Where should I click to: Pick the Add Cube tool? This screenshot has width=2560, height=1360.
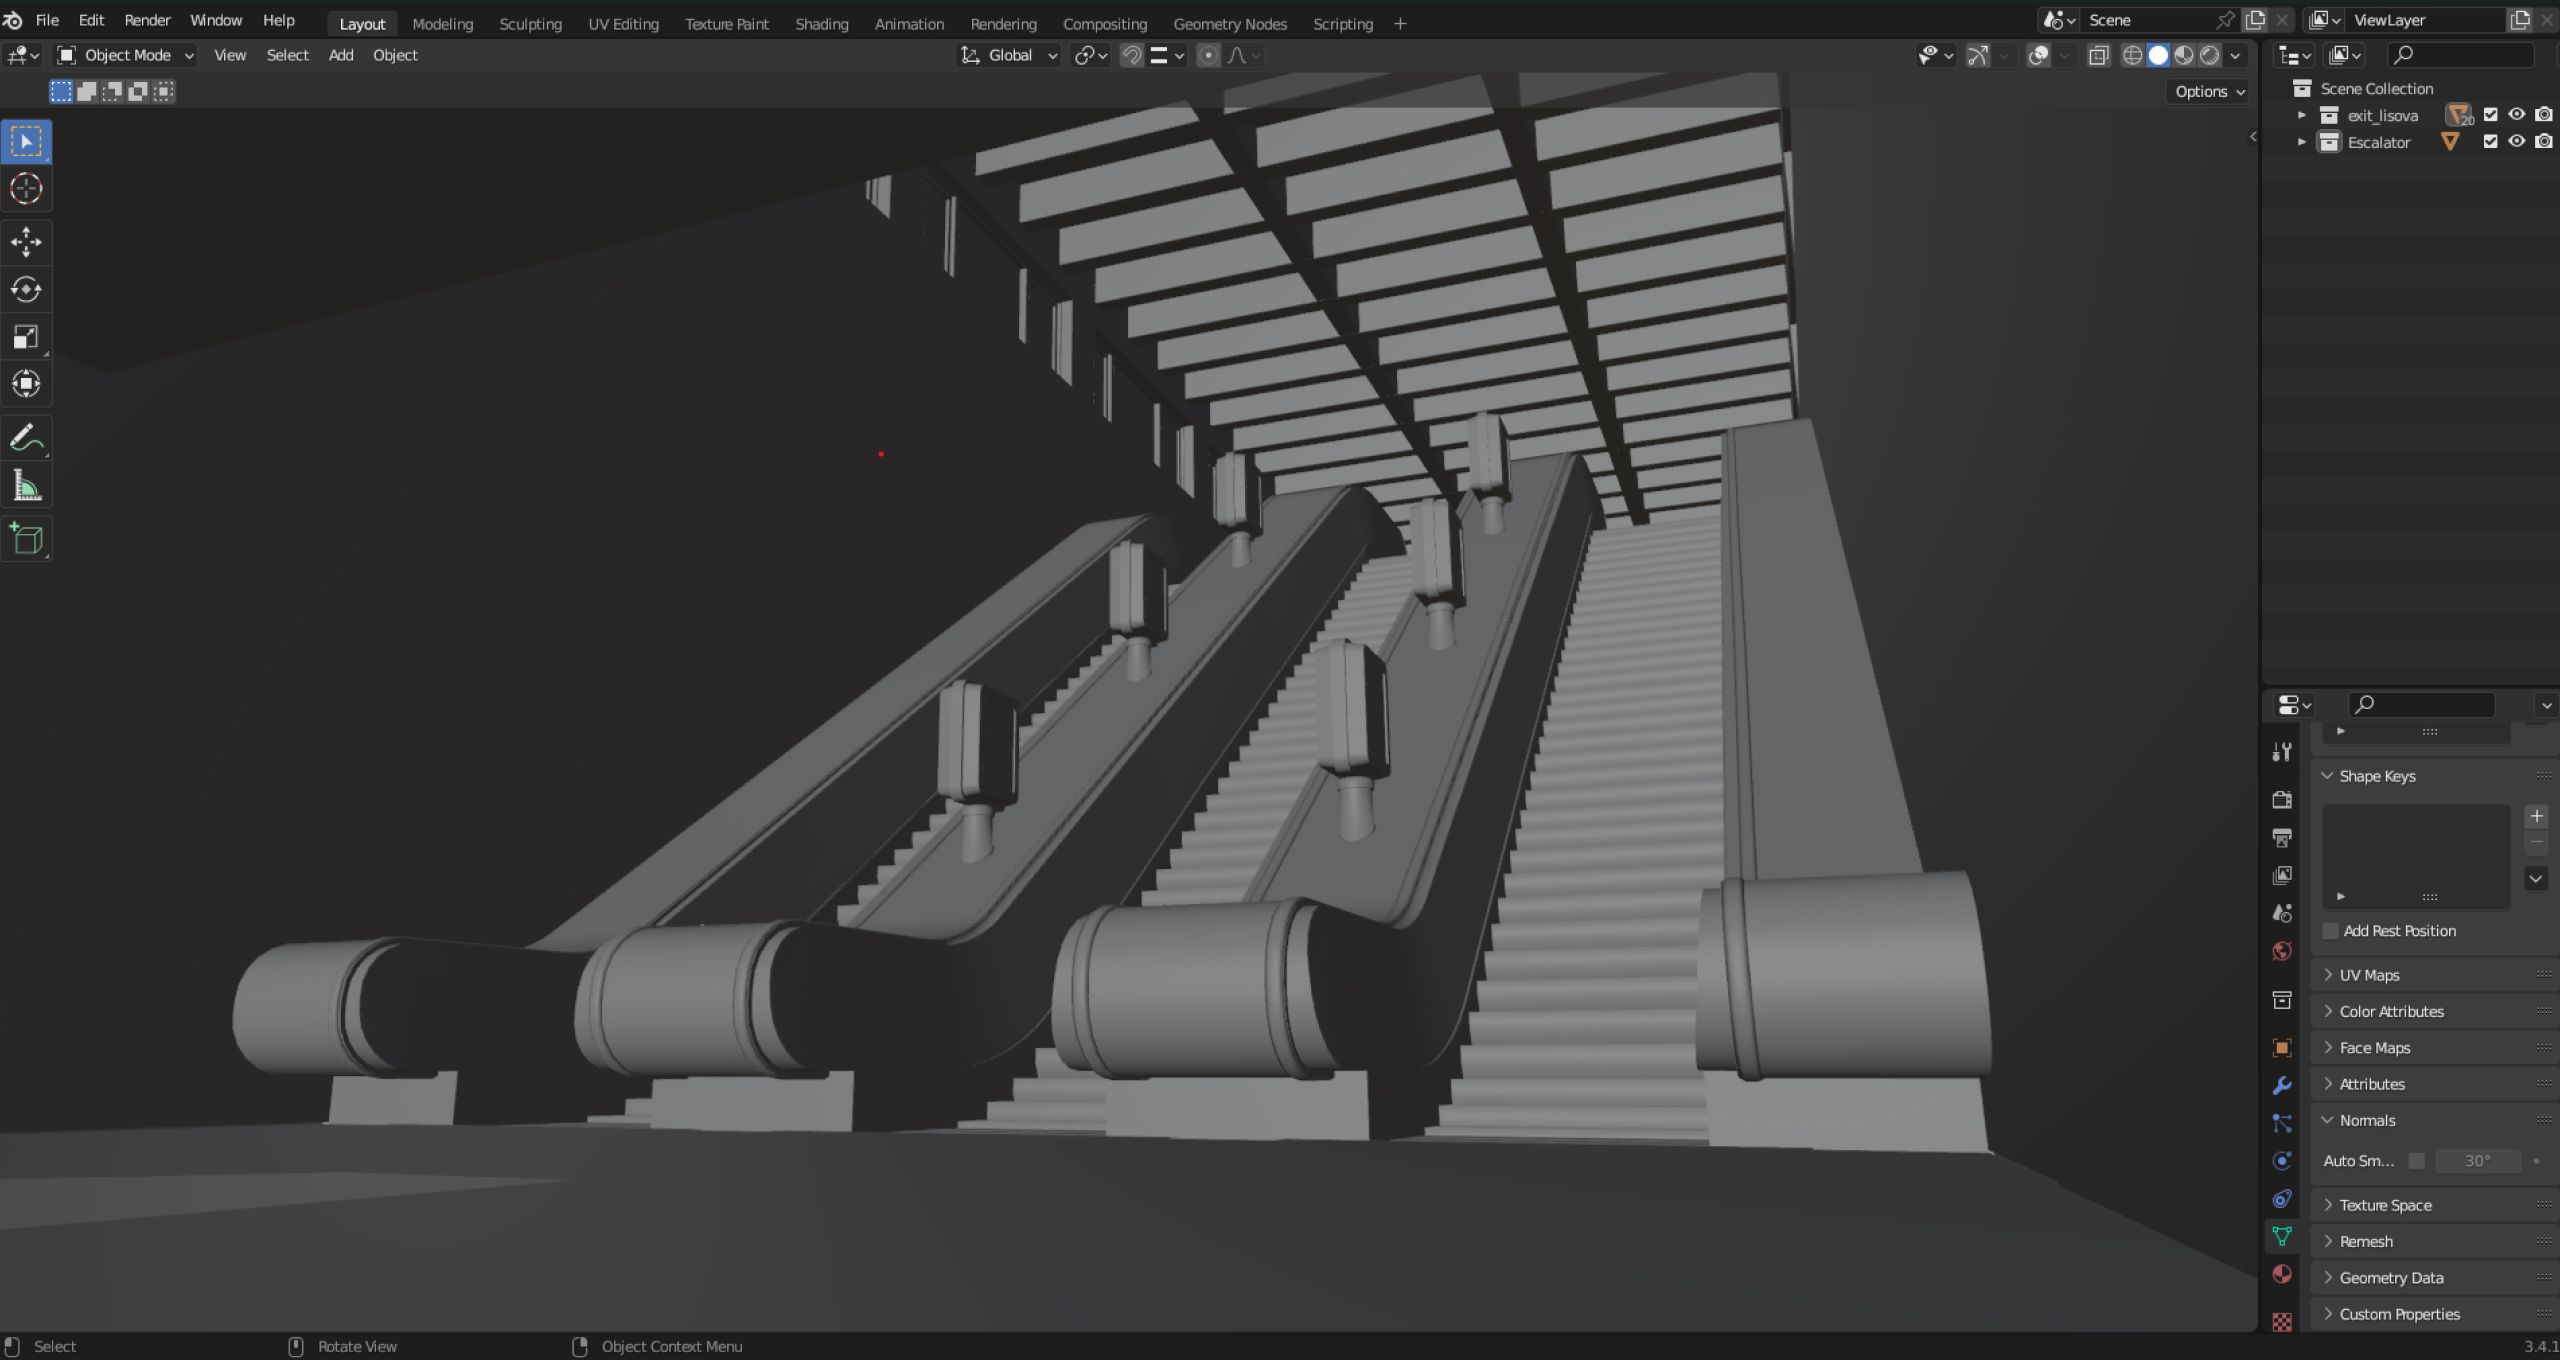click(x=26, y=539)
